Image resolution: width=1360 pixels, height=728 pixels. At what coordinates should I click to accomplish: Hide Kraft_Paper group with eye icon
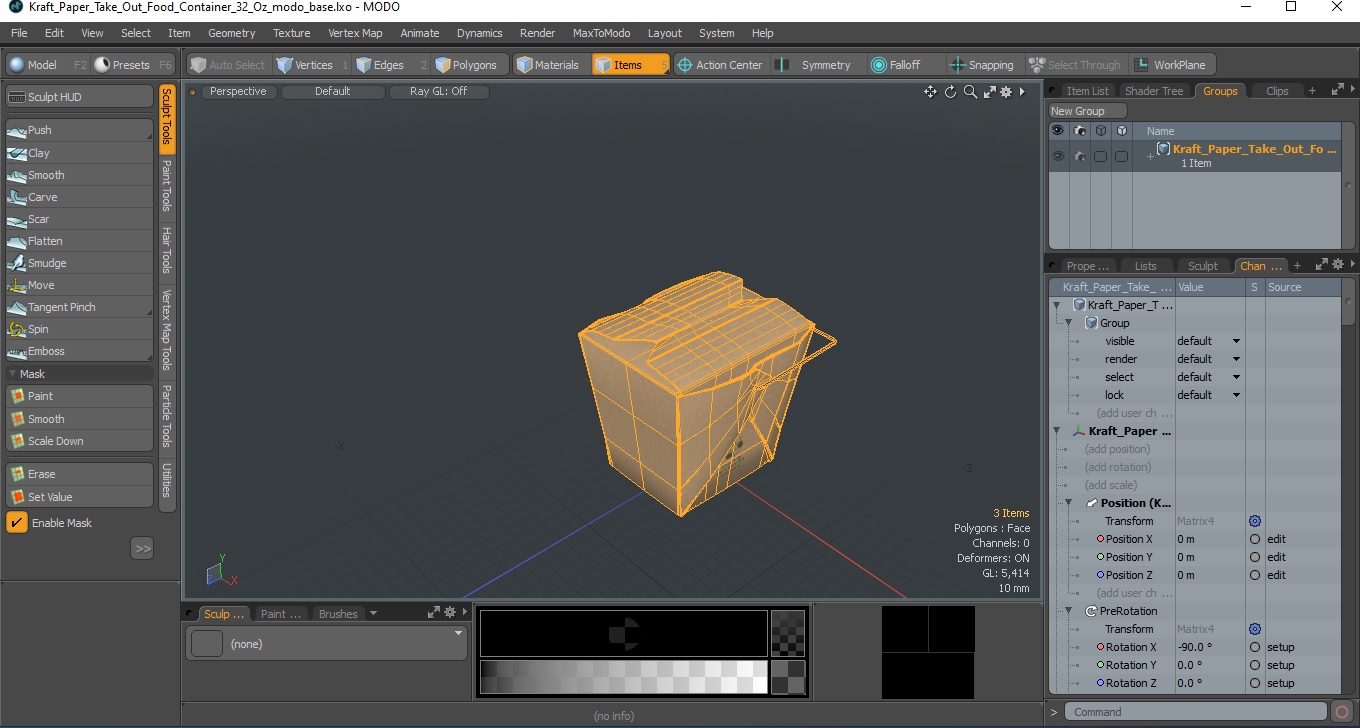[x=1058, y=156]
